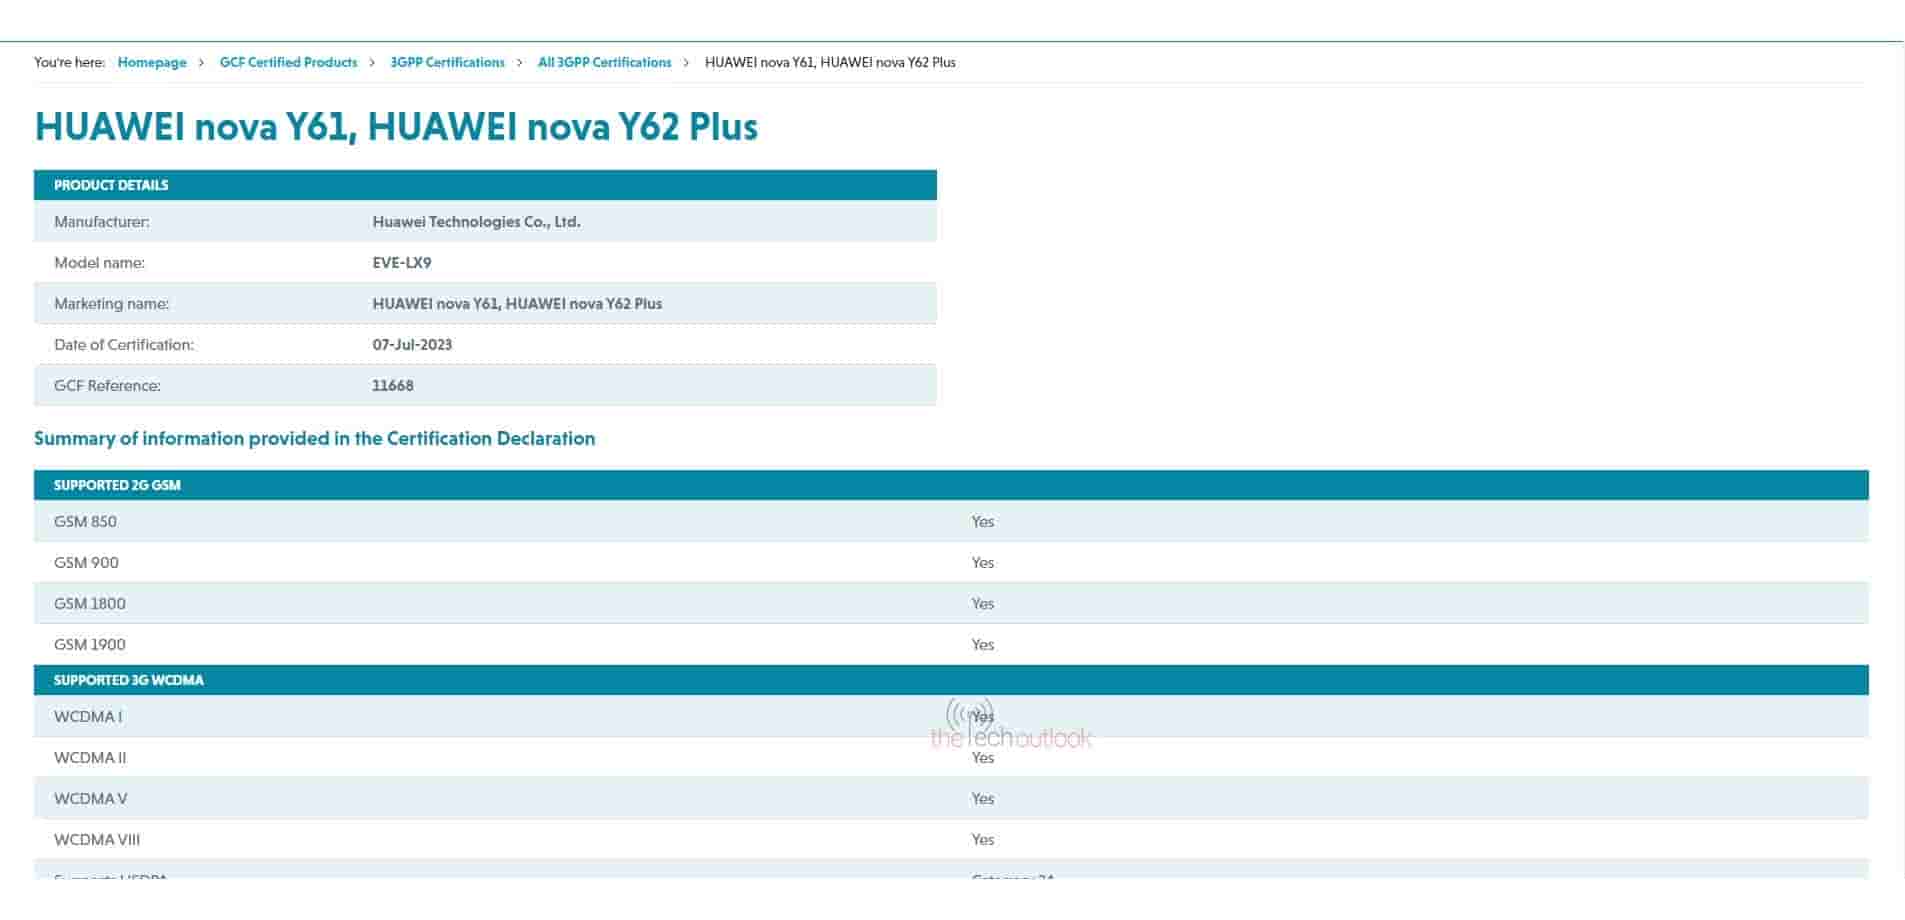Open the Homepage breadcrumb link

[x=152, y=62]
